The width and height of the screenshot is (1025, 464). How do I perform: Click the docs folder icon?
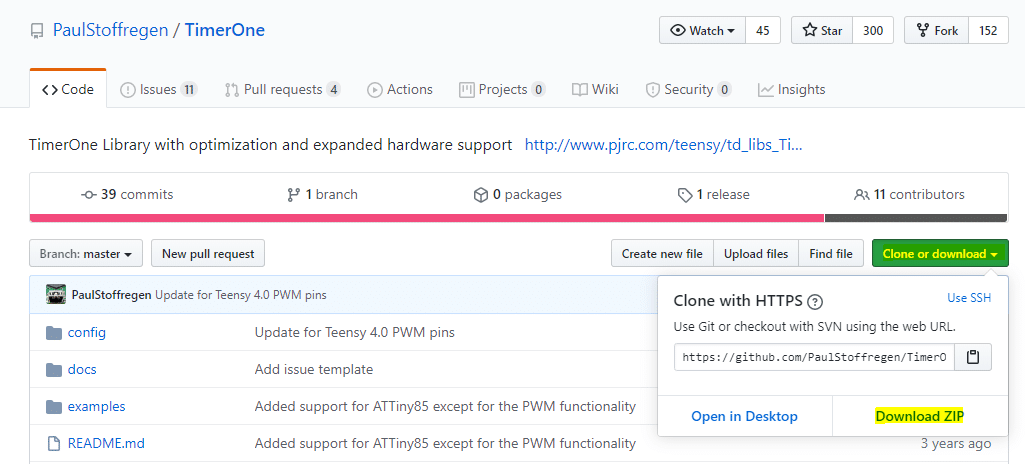point(54,369)
